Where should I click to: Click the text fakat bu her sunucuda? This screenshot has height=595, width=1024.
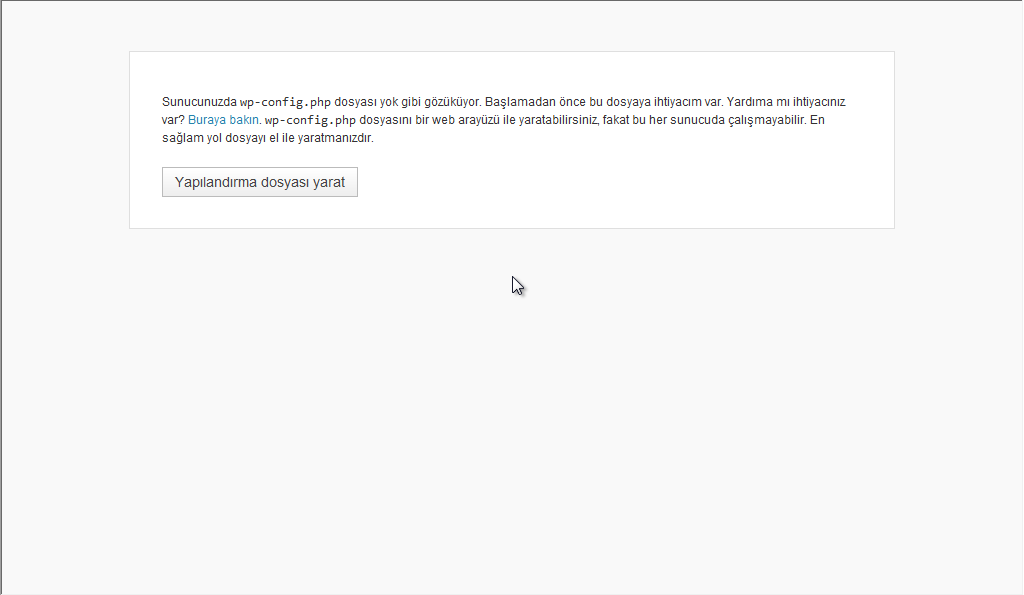[x=660, y=119]
